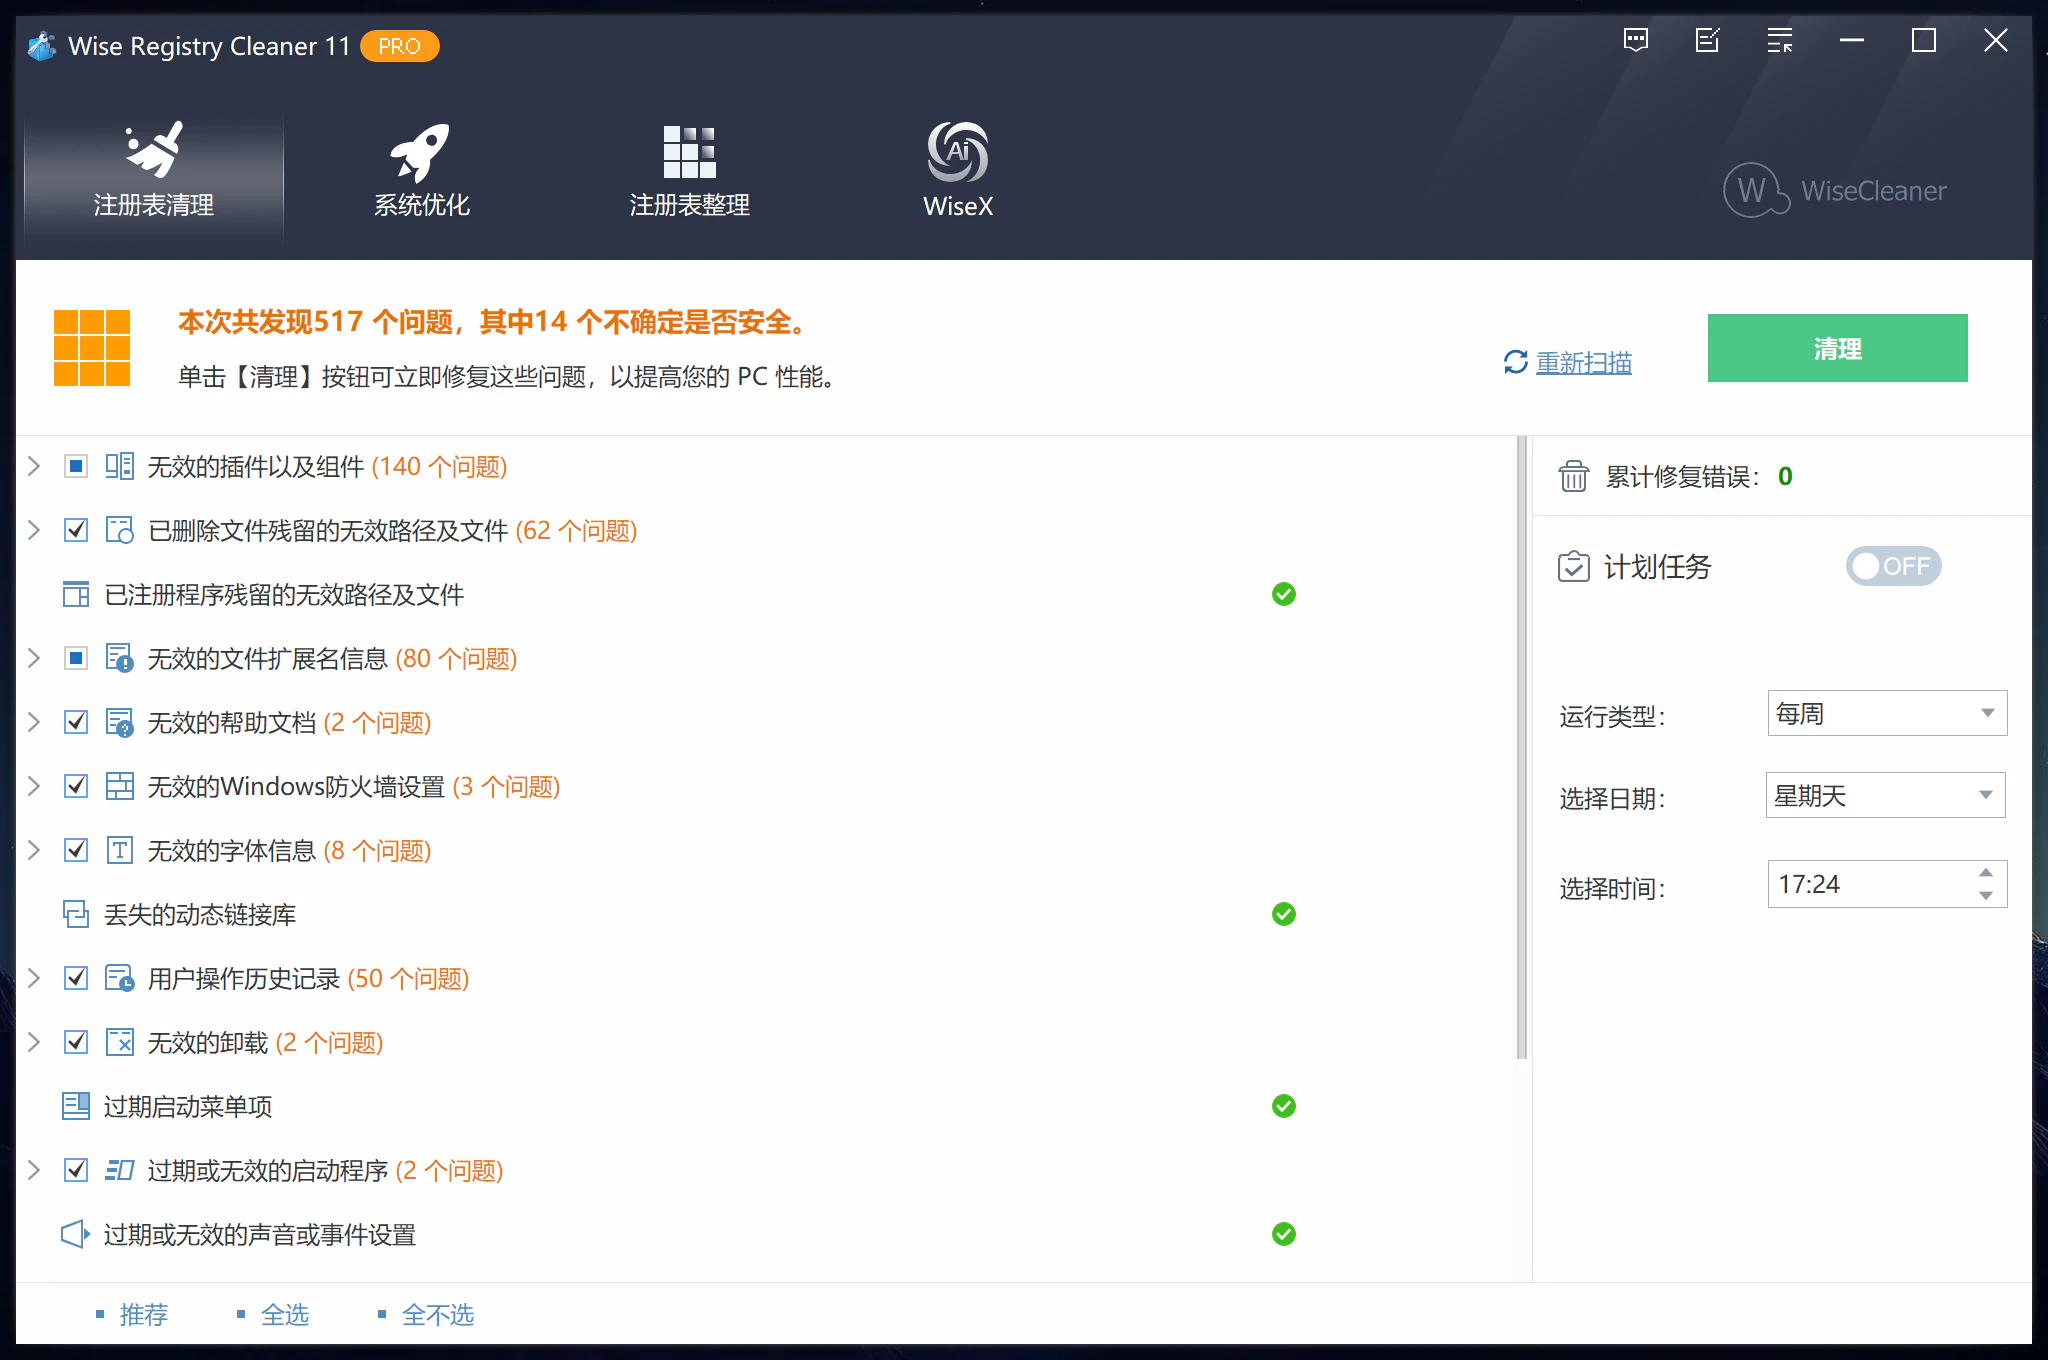This screenshot has width=2048, height=1360.
Task: Click the refresh icon next to 重新扫描
Action: point(1515,362)
